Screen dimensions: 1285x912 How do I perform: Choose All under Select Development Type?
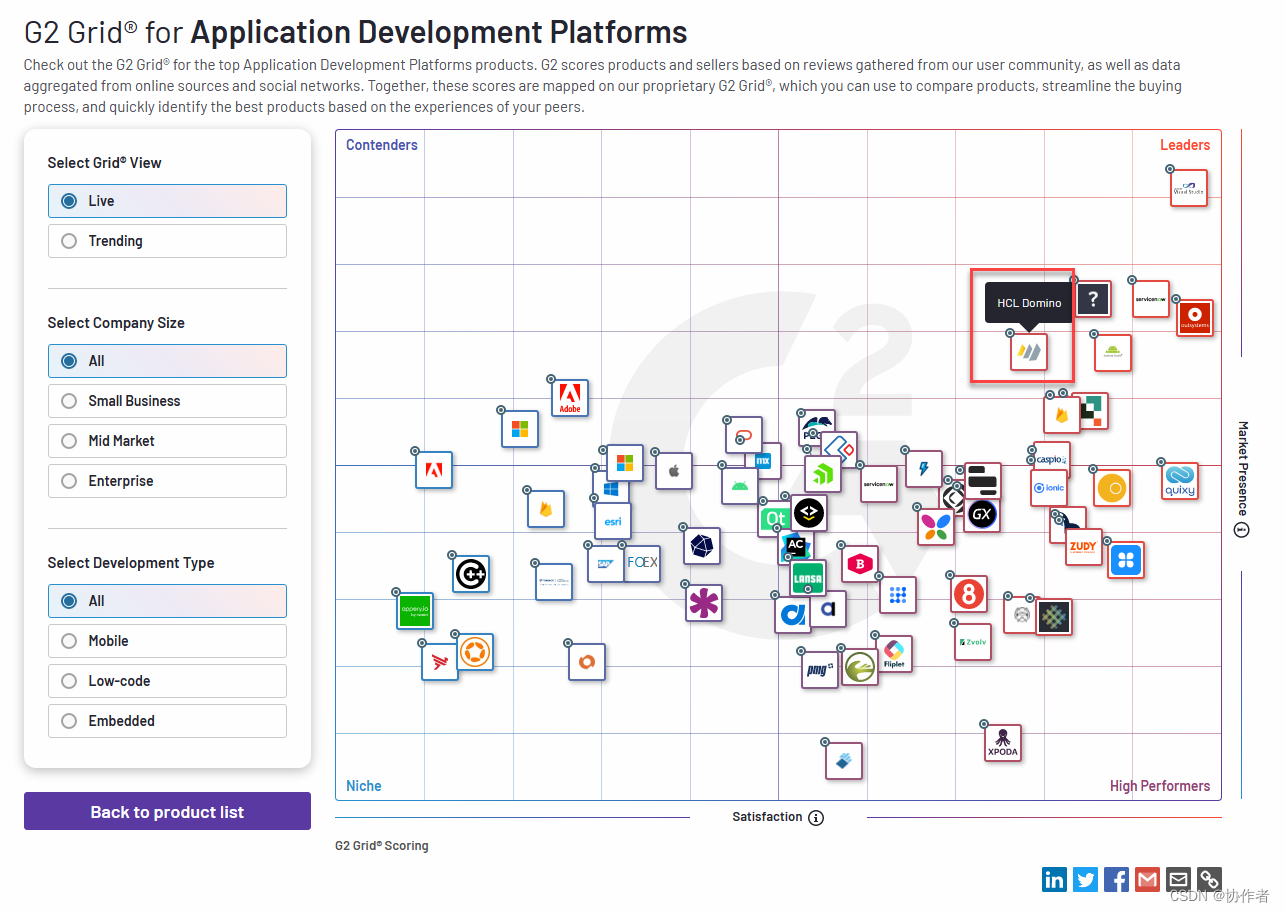[167, 601]
